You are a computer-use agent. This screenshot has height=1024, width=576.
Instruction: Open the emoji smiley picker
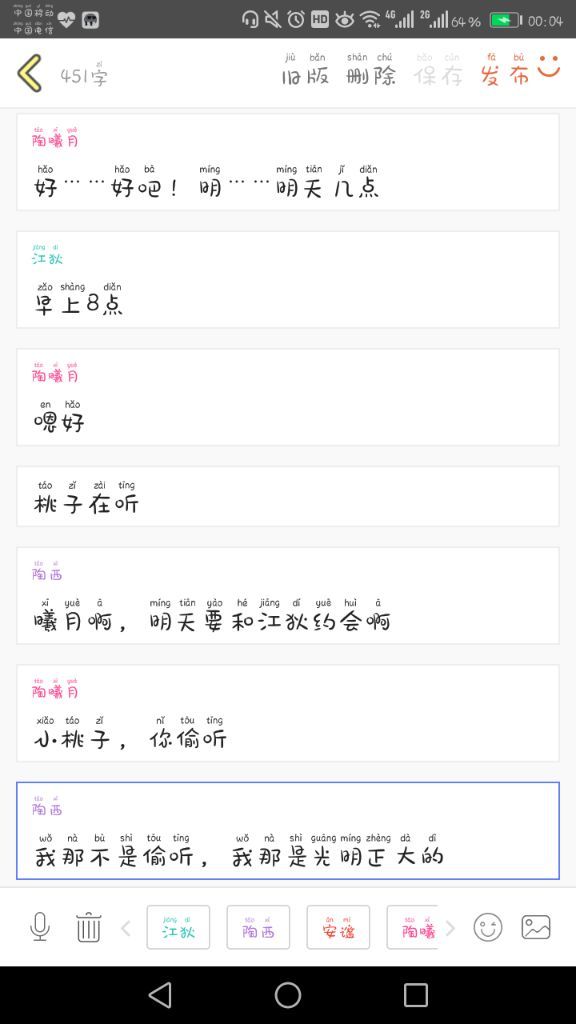click(488, 927)
